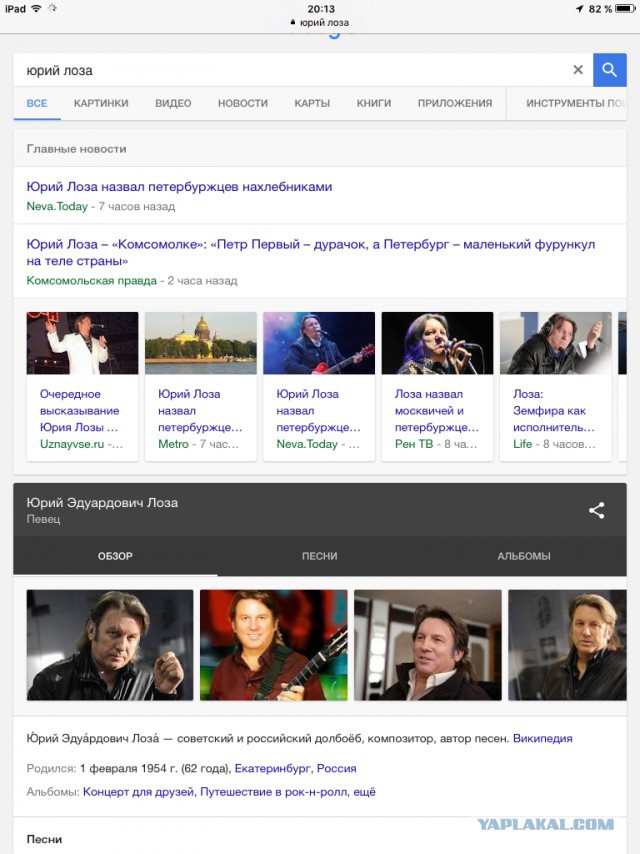Open the Концерт для друзей album link
The width and height of the screenshot is (640, 854).
coord(138,792)
